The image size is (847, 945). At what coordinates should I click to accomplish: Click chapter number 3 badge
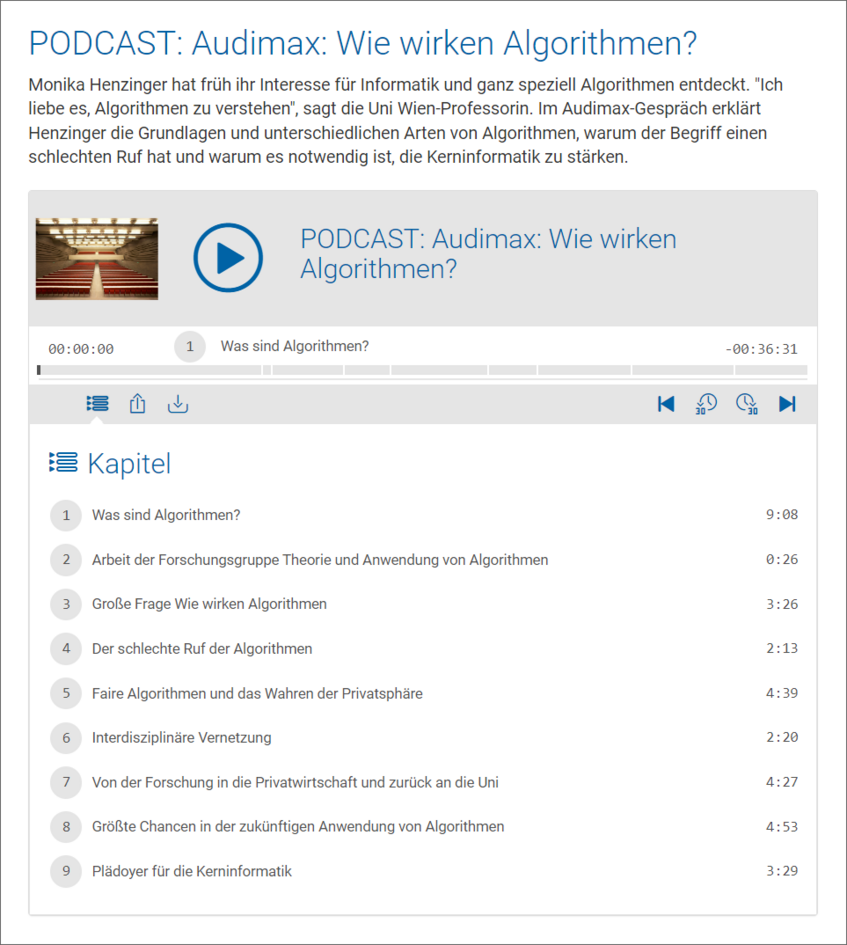coord(66,604)
